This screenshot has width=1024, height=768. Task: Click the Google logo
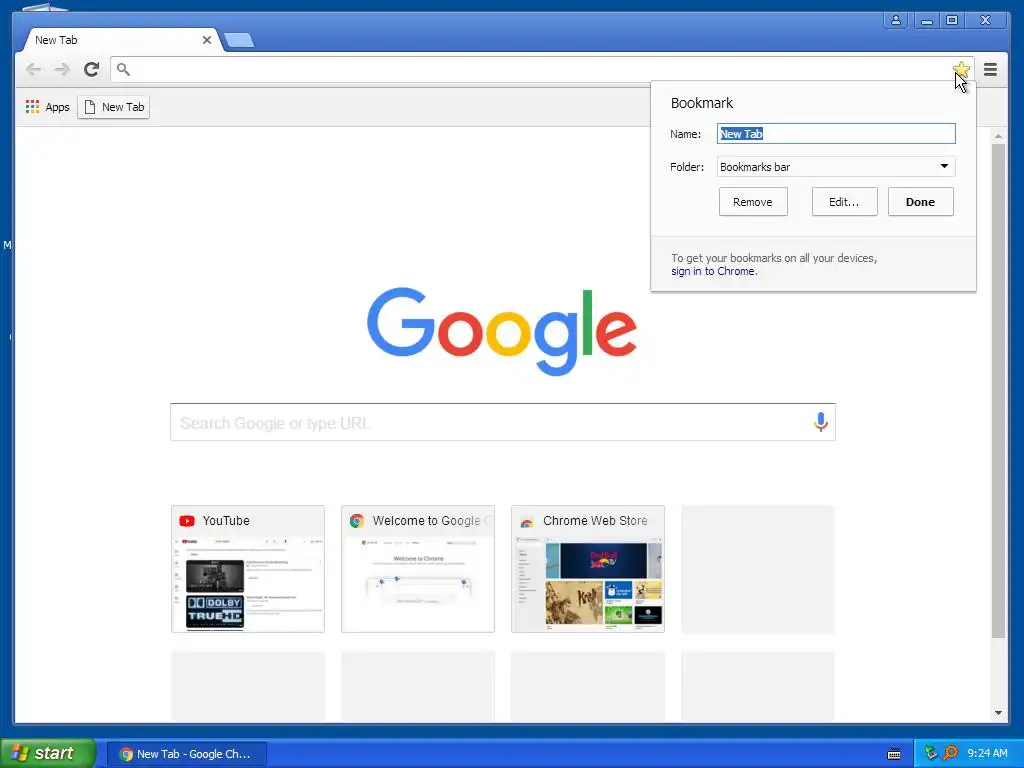tap(502, 331)
